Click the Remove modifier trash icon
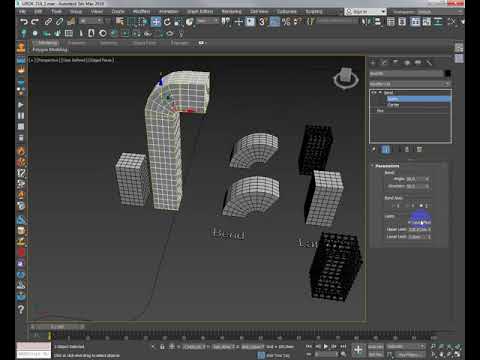Viewport: 480px width, 360px height. coord(419,149)
